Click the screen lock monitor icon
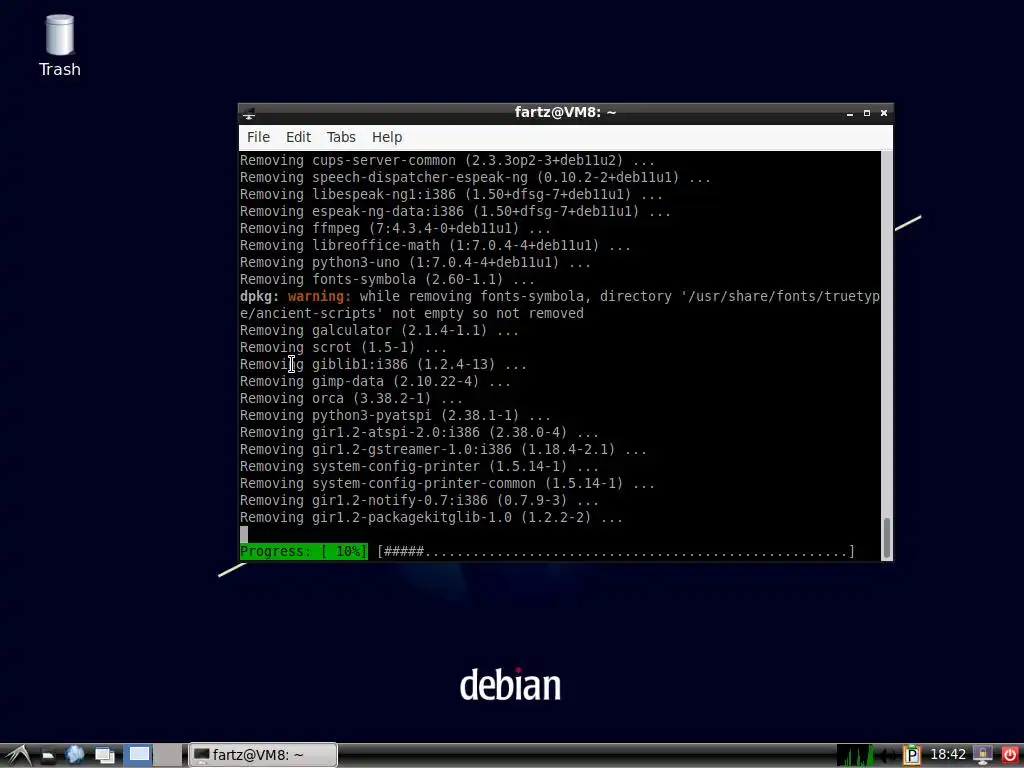 coord(983,755)
